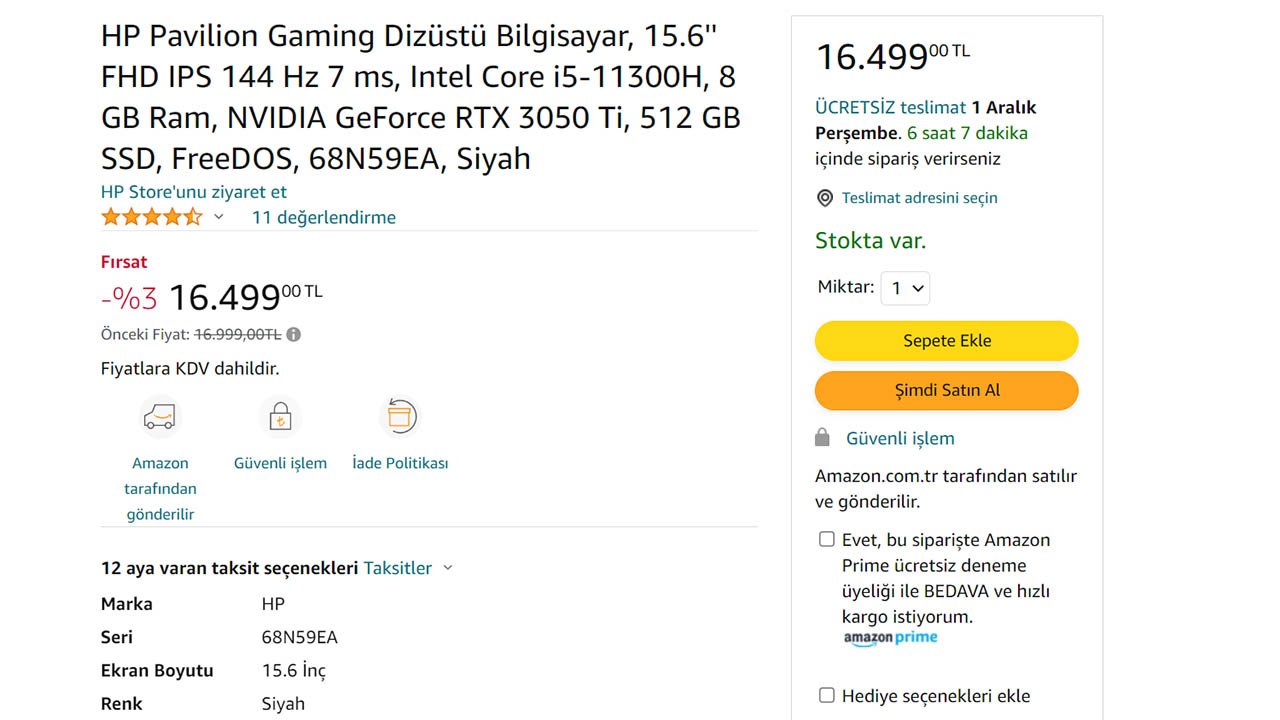Check the Hediye seçenekleri ekle box
Screen dimensions: 1280x720
[x=827, y=695]
